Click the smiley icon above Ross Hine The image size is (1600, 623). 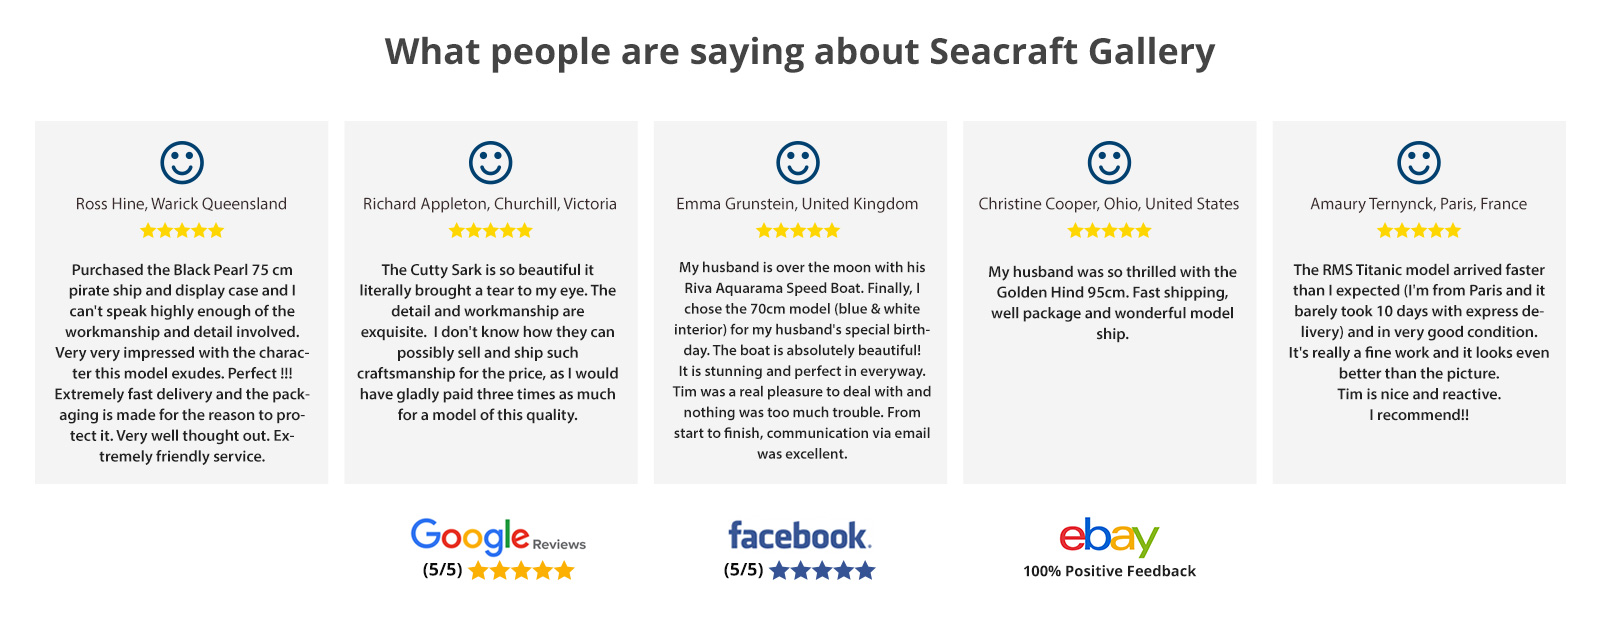[x=182, y=162]
